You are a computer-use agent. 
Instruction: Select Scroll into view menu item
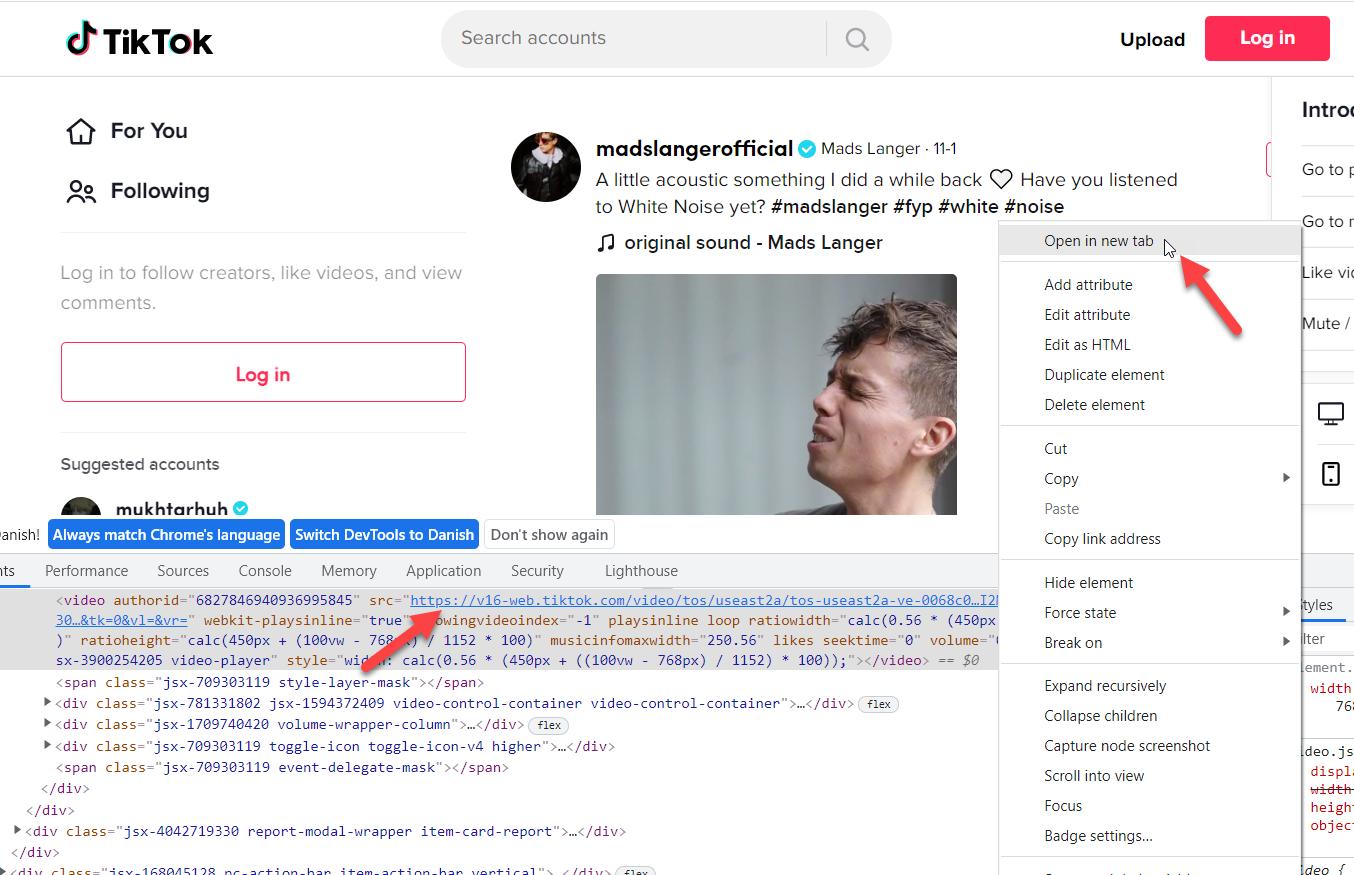click(1150, 776)
